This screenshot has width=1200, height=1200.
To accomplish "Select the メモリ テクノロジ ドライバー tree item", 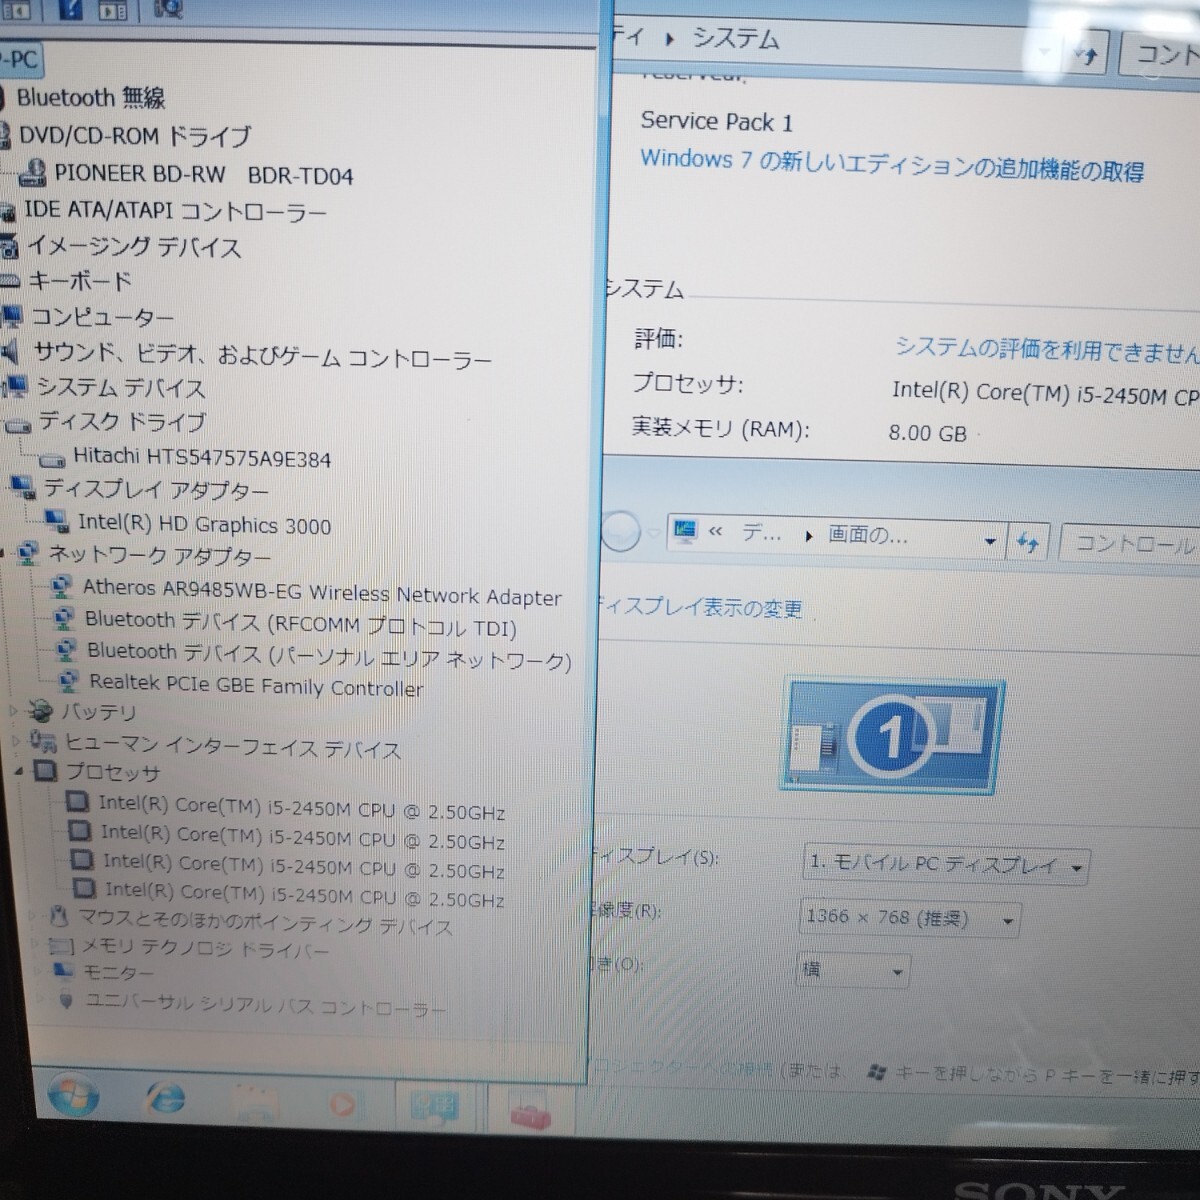I will [203, 947].
